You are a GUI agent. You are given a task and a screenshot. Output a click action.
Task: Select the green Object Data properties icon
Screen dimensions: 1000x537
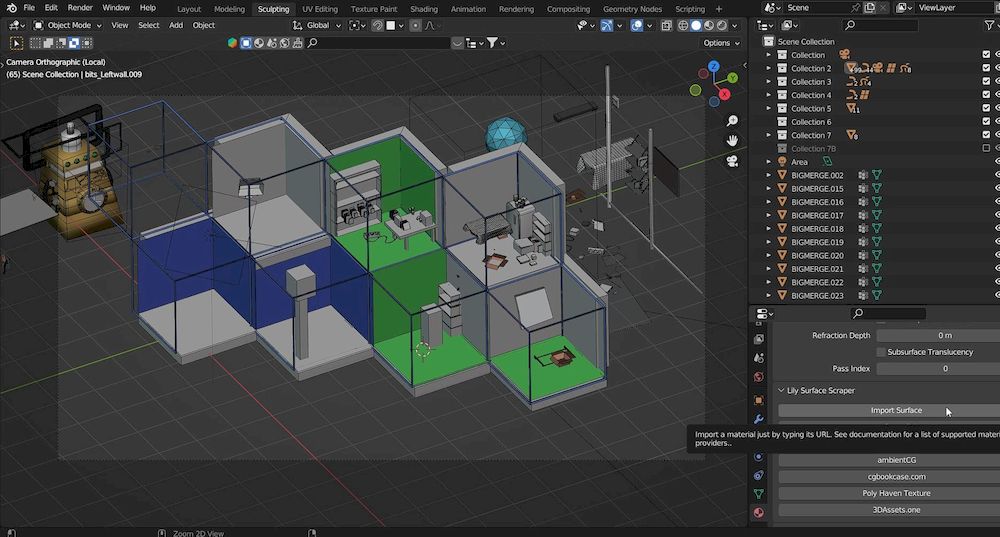click(x=759, y=494)
